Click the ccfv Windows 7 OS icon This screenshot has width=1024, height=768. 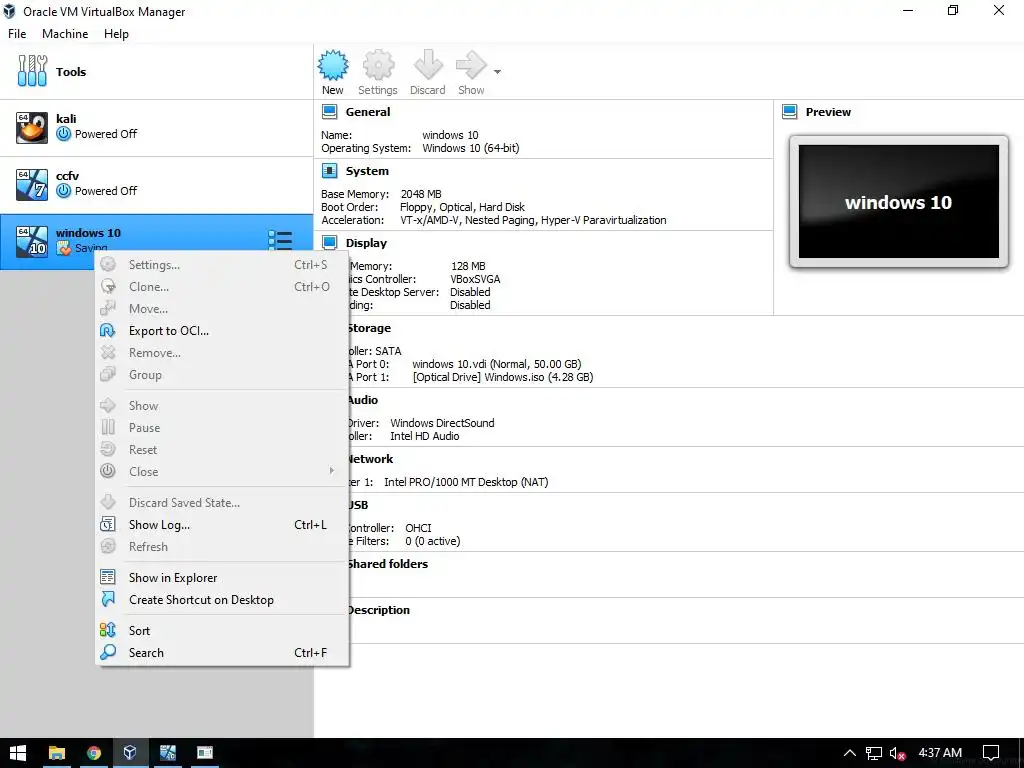32,184
